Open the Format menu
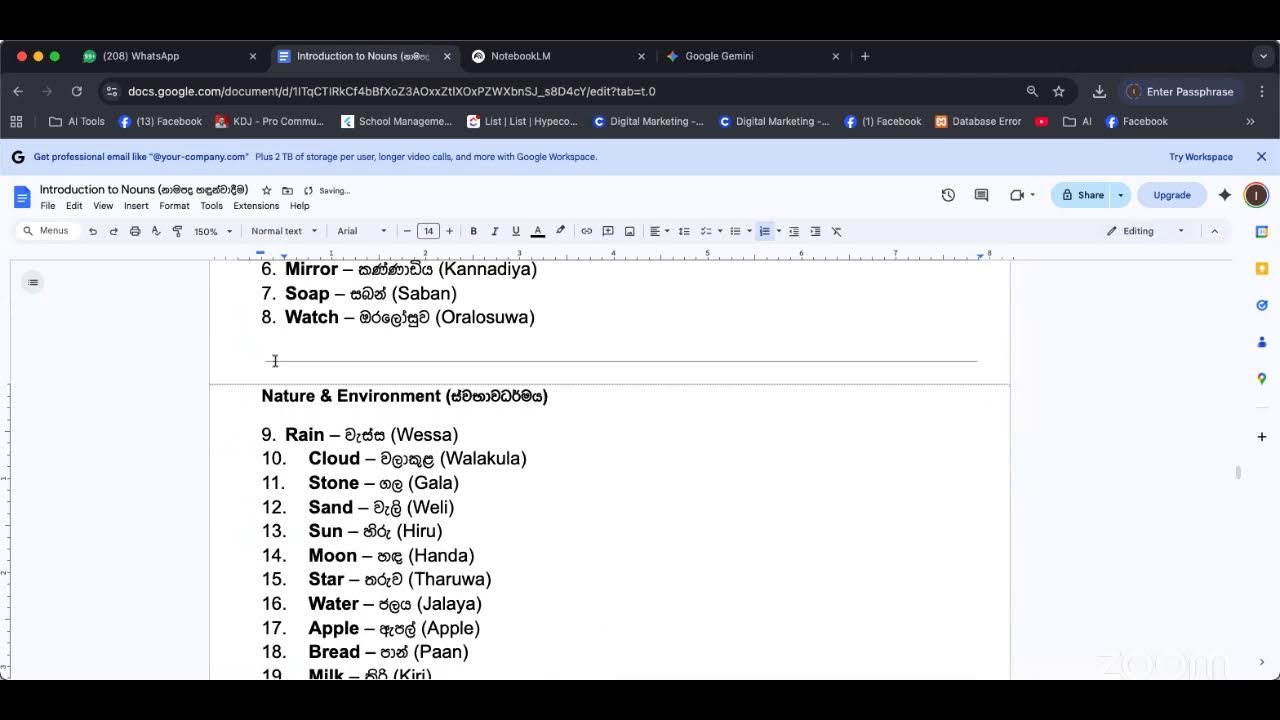This screenshot has width=1280, height=720. point(174,206)
